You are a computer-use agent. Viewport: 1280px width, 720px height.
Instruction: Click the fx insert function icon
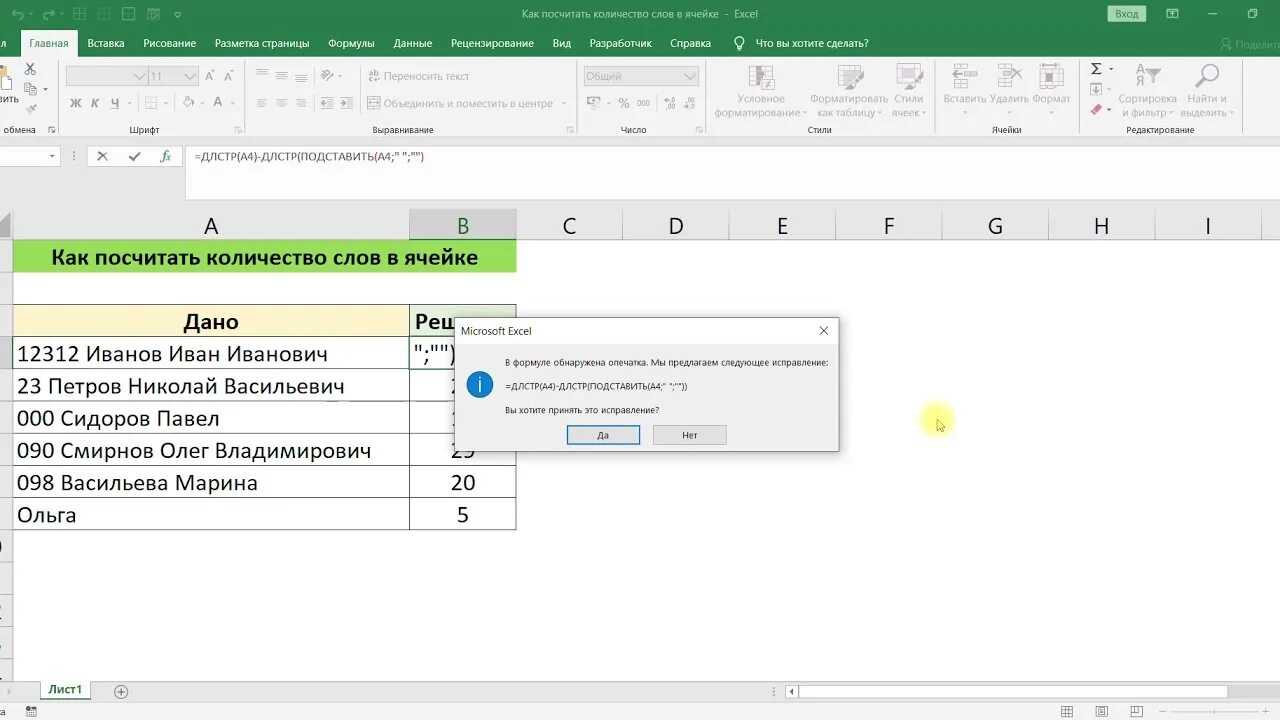click(165, 157)
